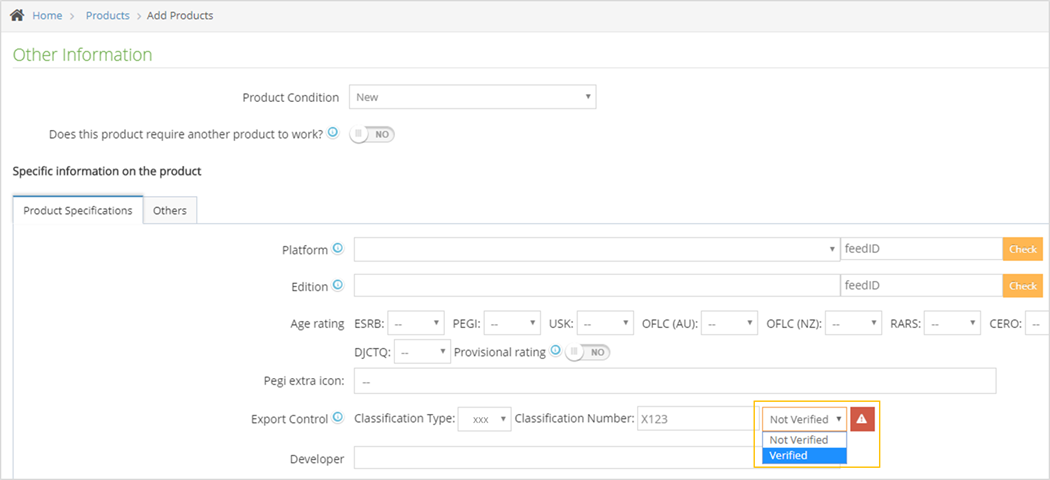Viewport: 1050px width, 480px height.
Task: Click info icon beside Platform label
Action: click(x=338, y=249)
